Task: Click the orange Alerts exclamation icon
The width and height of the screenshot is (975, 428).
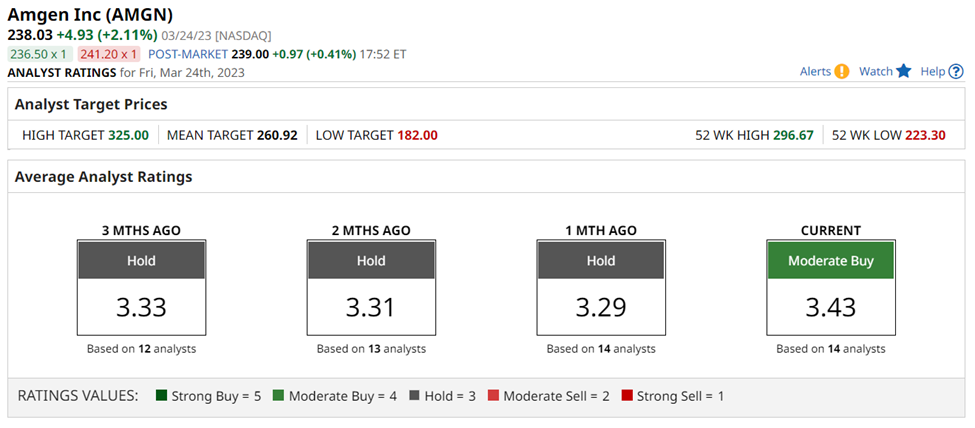Action: [x=842, y=72]
